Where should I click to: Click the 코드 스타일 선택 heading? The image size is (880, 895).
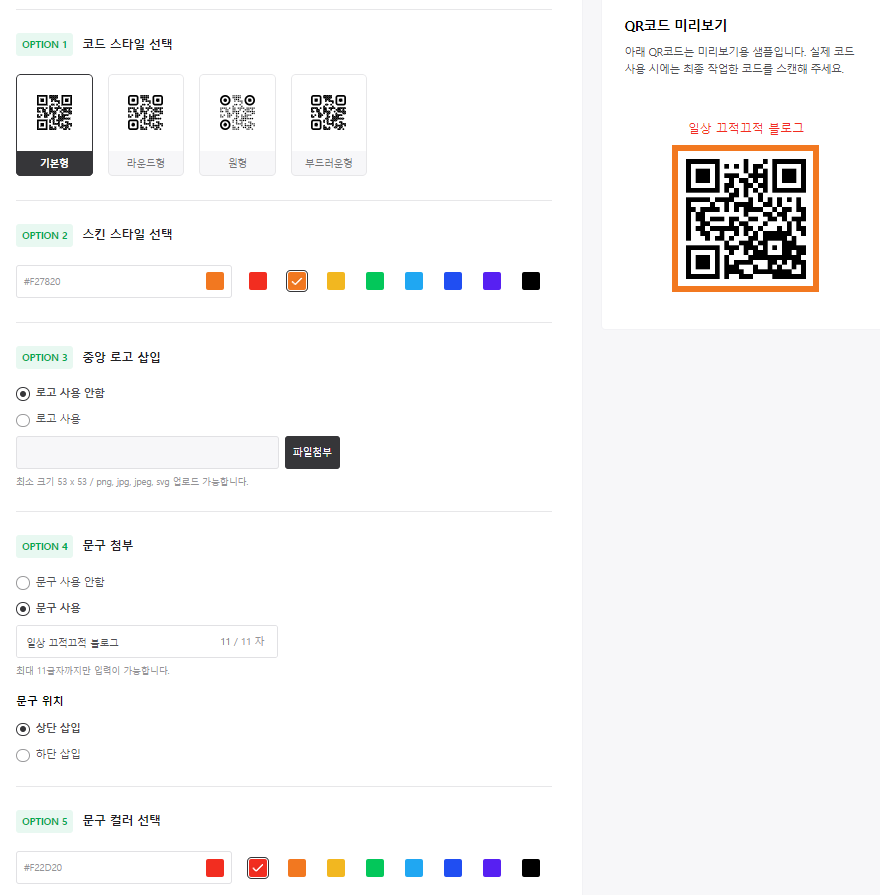tap(127, 44)
